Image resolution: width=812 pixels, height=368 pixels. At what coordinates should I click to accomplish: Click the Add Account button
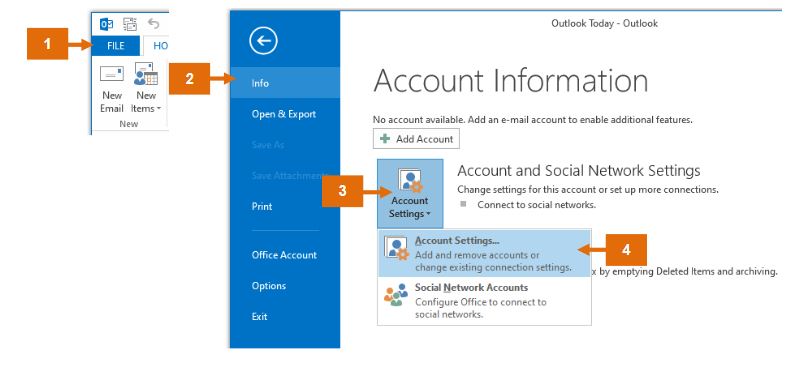point(416,139)
